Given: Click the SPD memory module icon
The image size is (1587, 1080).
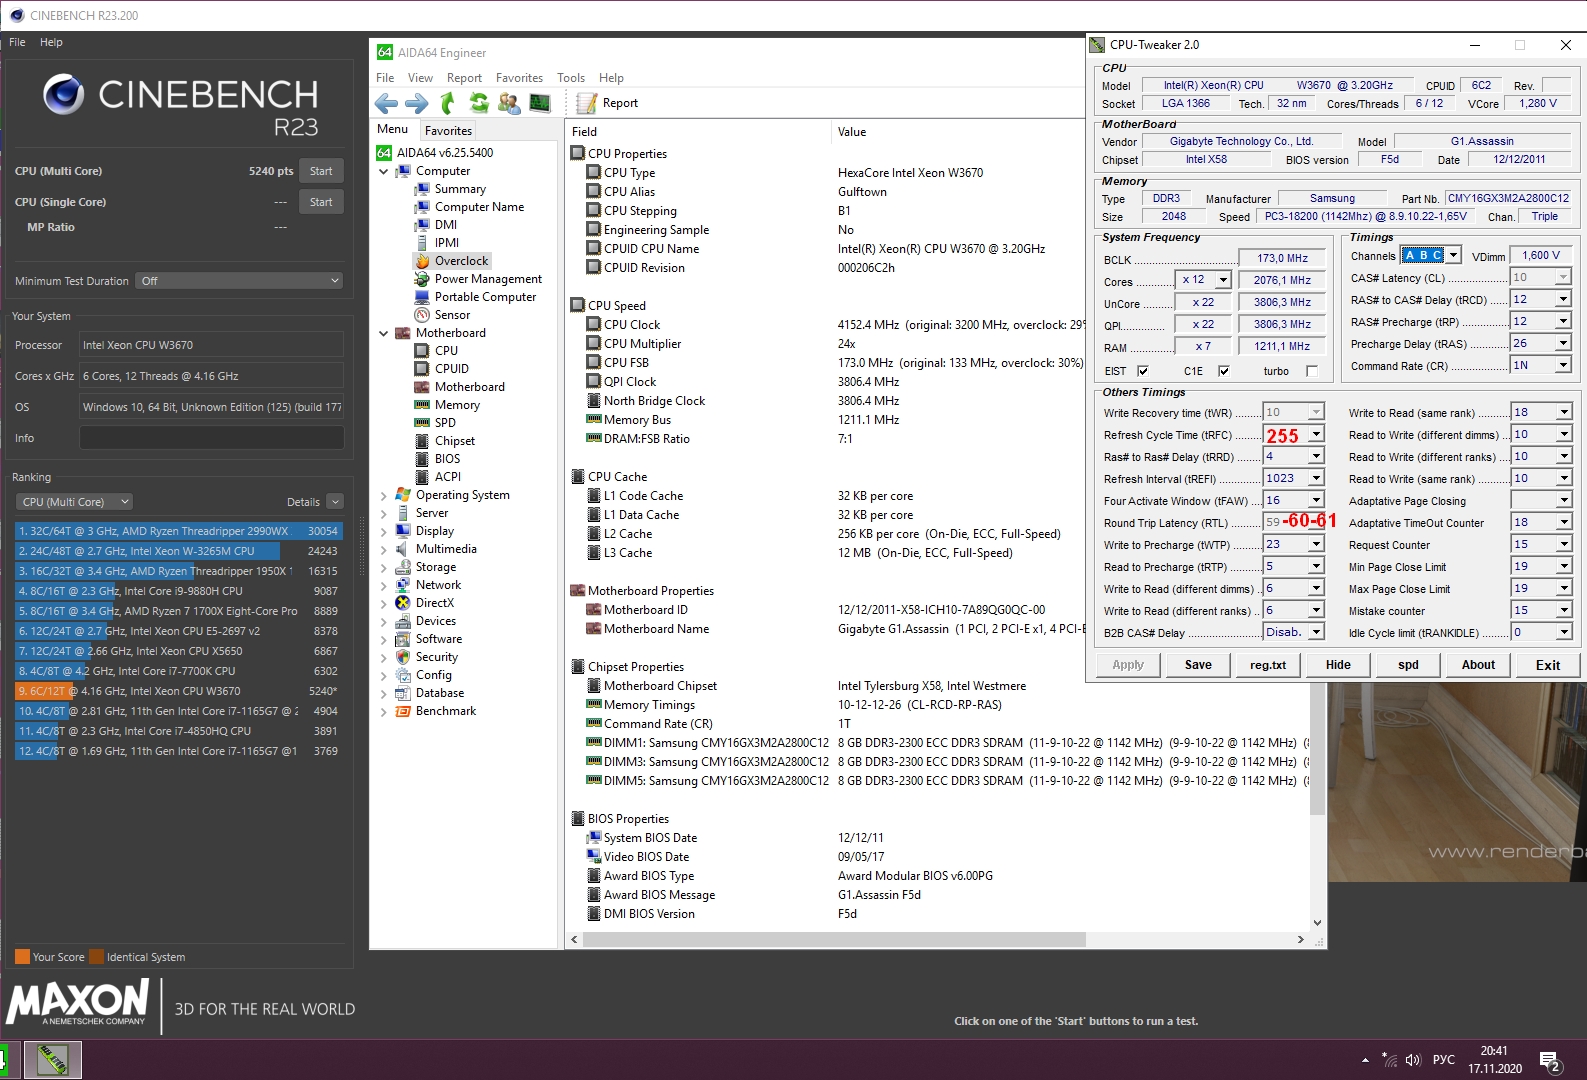Looking at the screenshot, I should (x=422, y=423).
